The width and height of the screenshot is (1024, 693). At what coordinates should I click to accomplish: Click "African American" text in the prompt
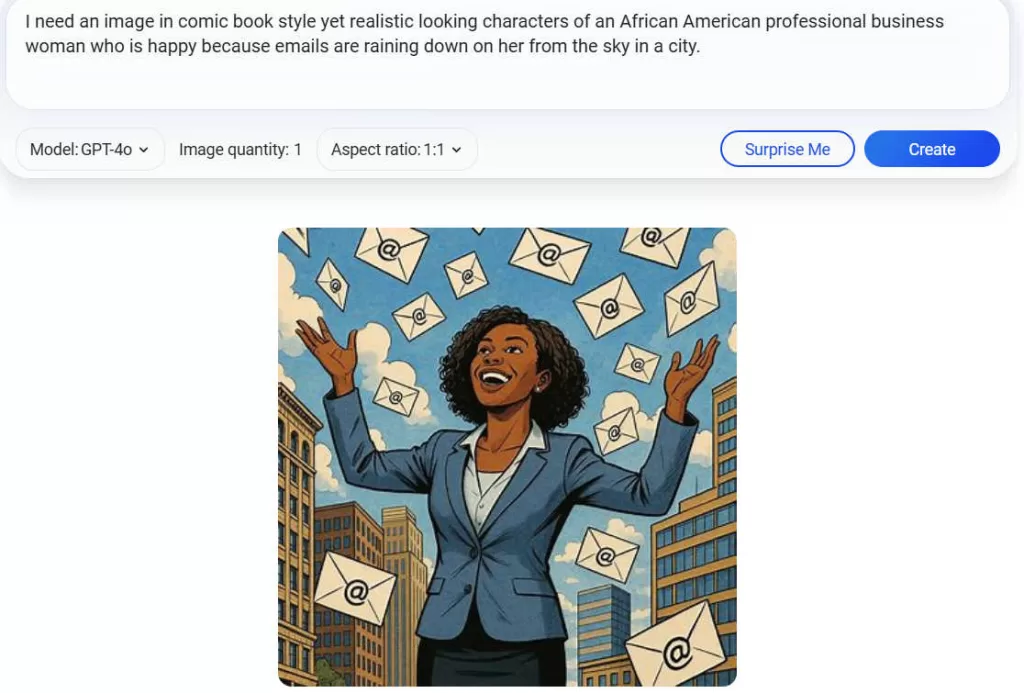coord(690,22)
